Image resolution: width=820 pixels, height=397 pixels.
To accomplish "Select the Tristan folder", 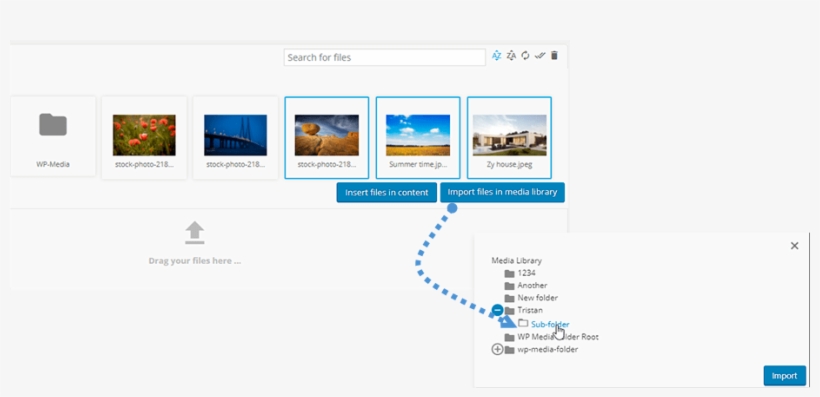I will [x=530, y=311].
